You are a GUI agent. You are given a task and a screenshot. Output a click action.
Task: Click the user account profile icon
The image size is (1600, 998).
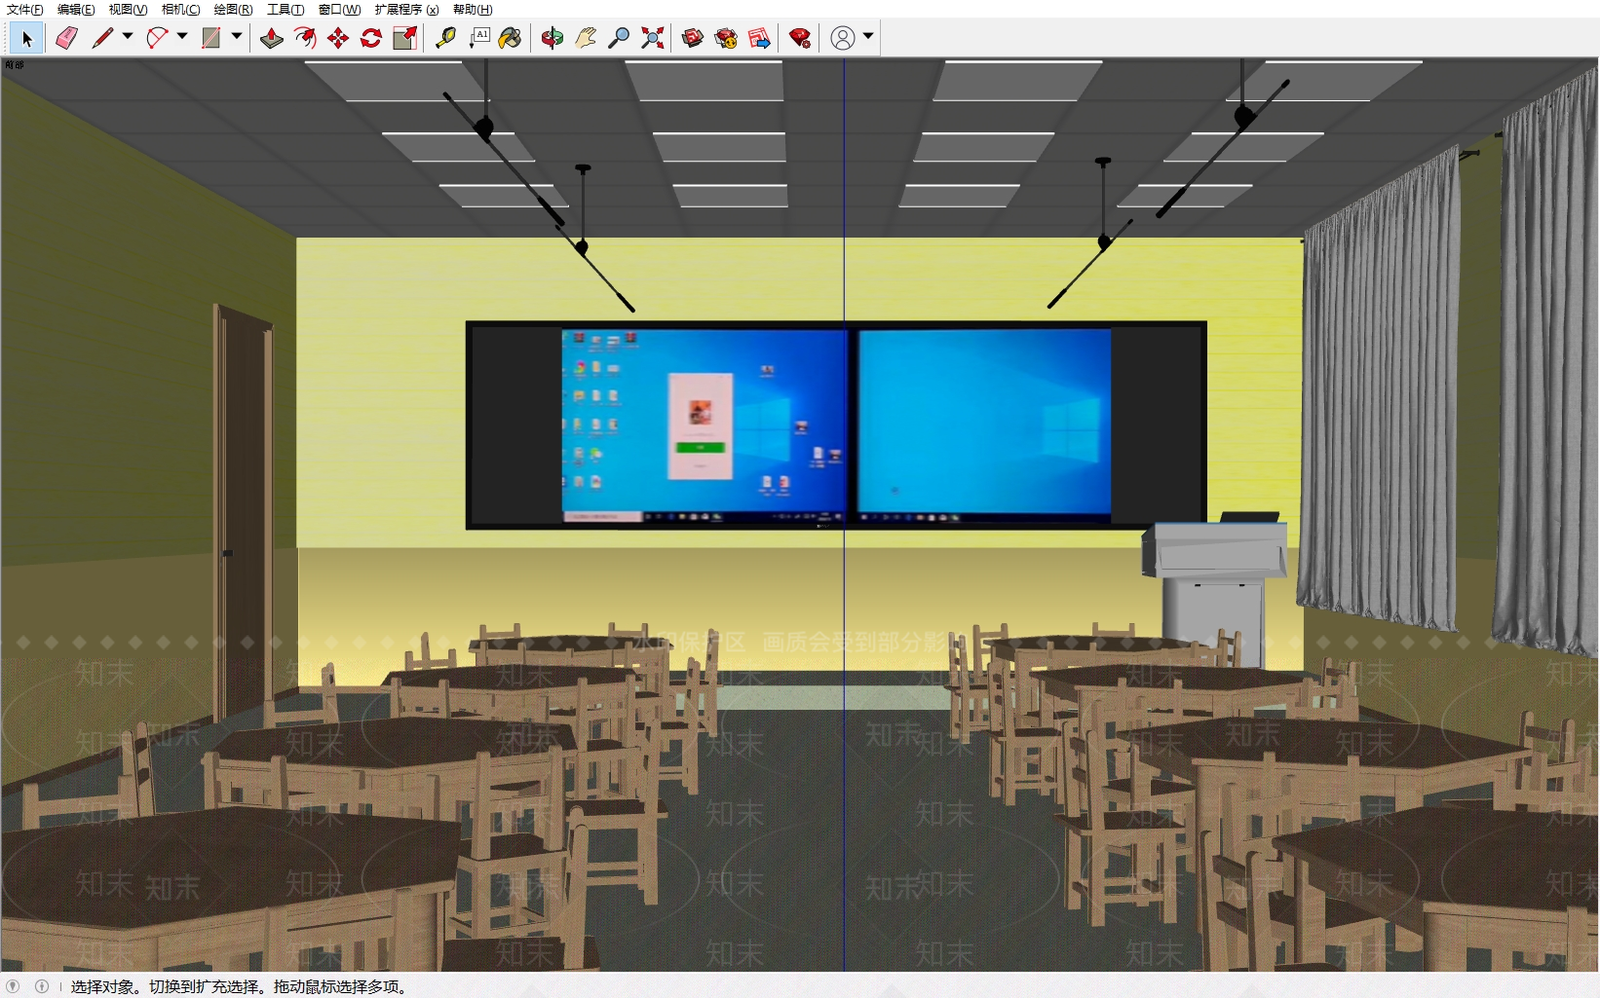tap(843, 38)
